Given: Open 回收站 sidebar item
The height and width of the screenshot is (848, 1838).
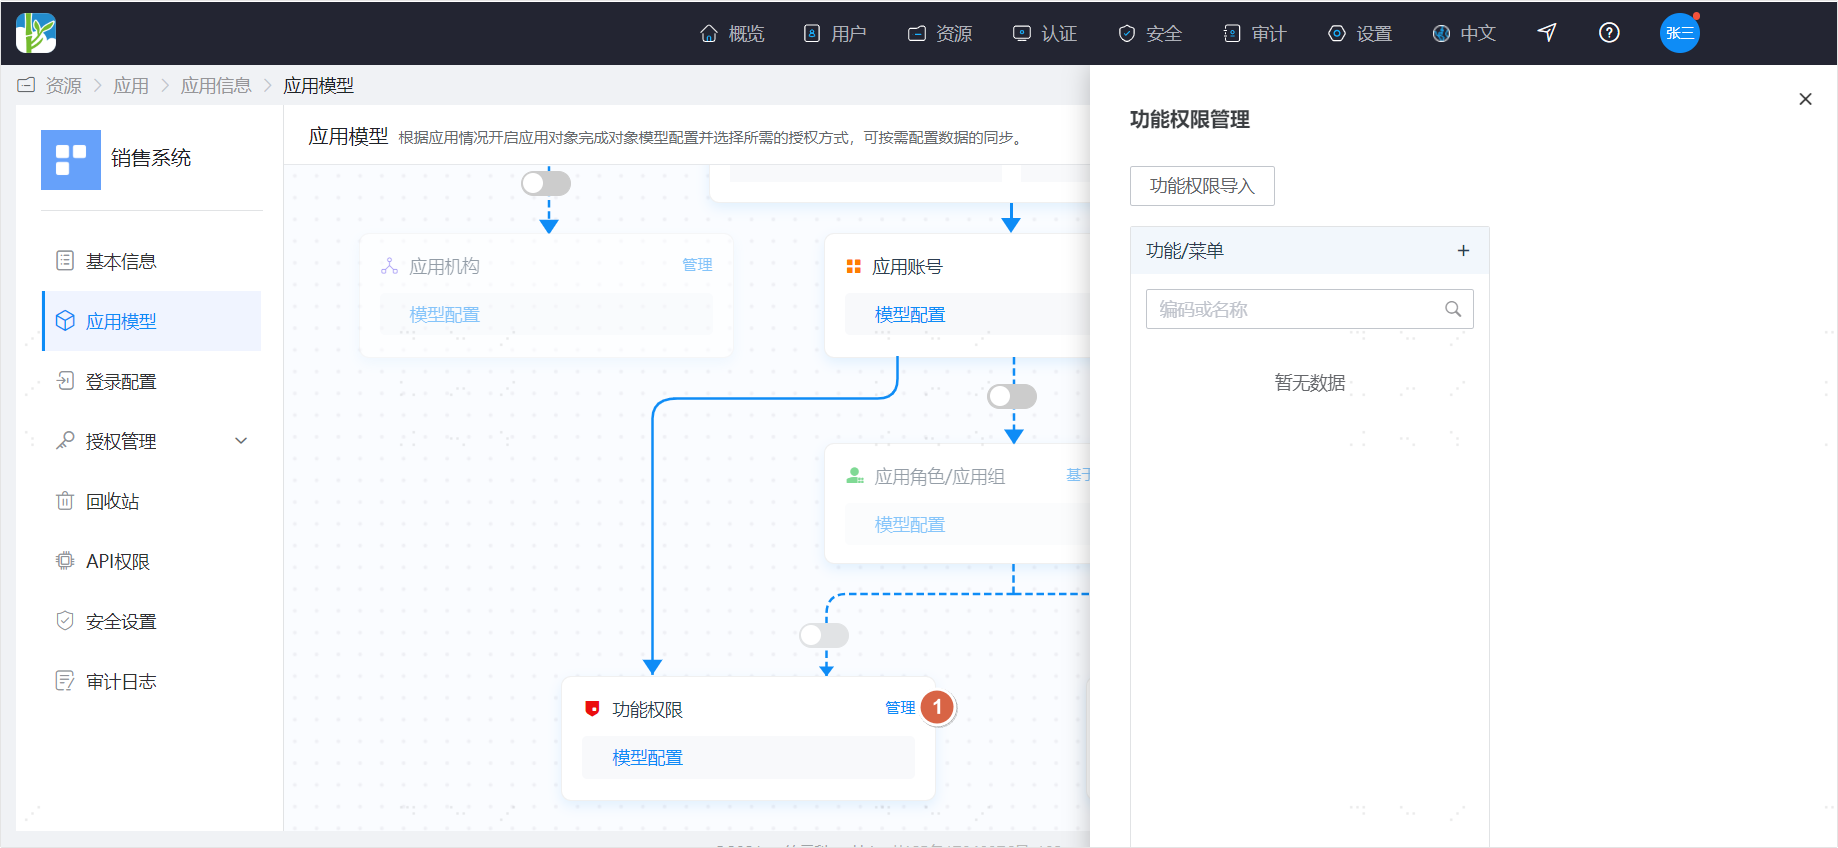Looking at the screenshot, I should point(152,501).
